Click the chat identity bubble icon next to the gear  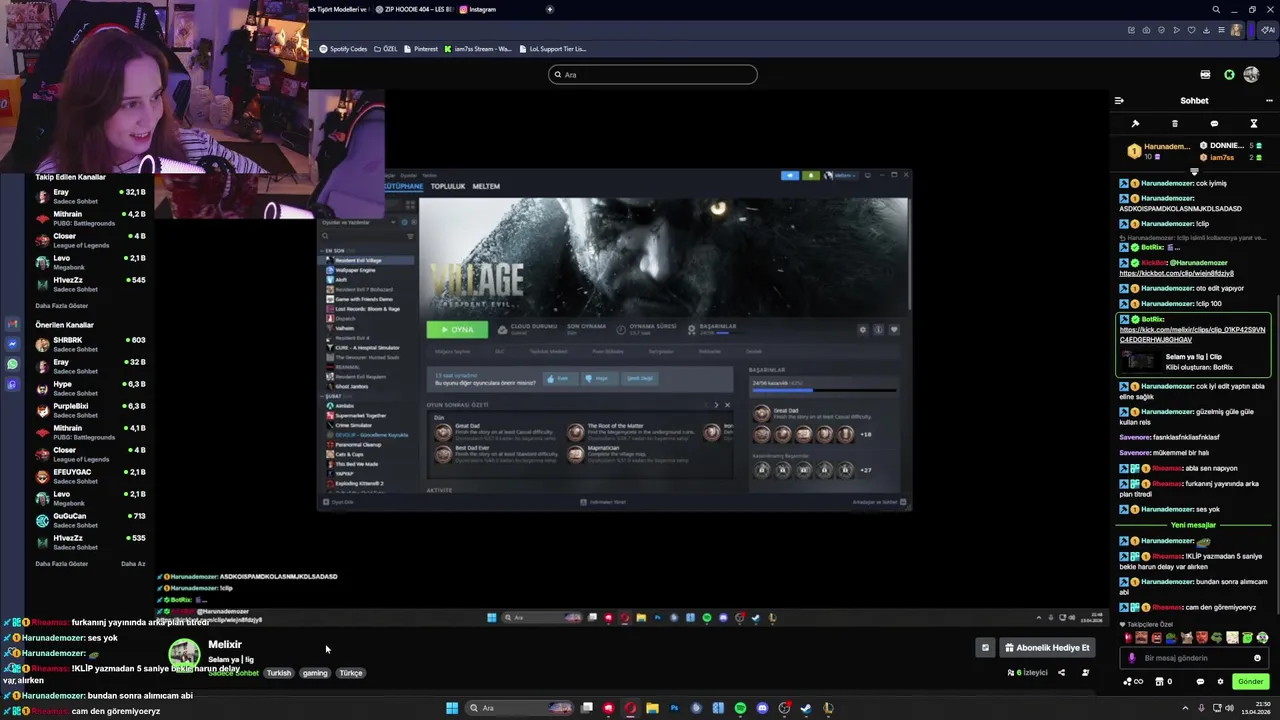pyautogui.click(x=1200, y=682)
